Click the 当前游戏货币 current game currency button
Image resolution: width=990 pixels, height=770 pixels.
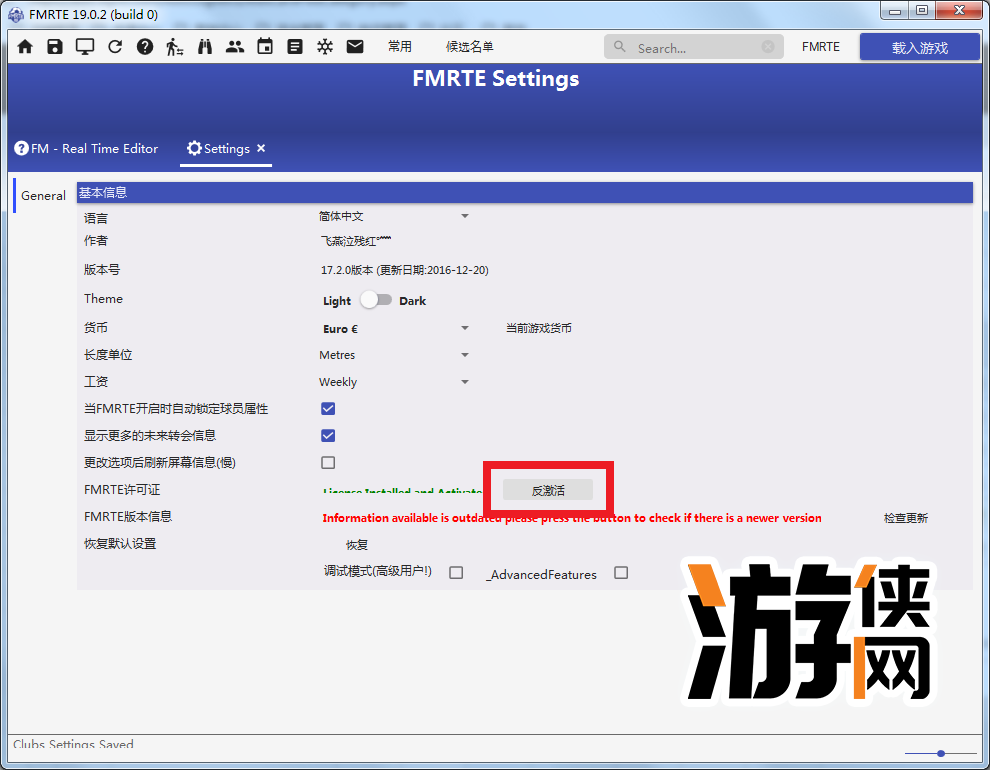[x=539, y=328]
